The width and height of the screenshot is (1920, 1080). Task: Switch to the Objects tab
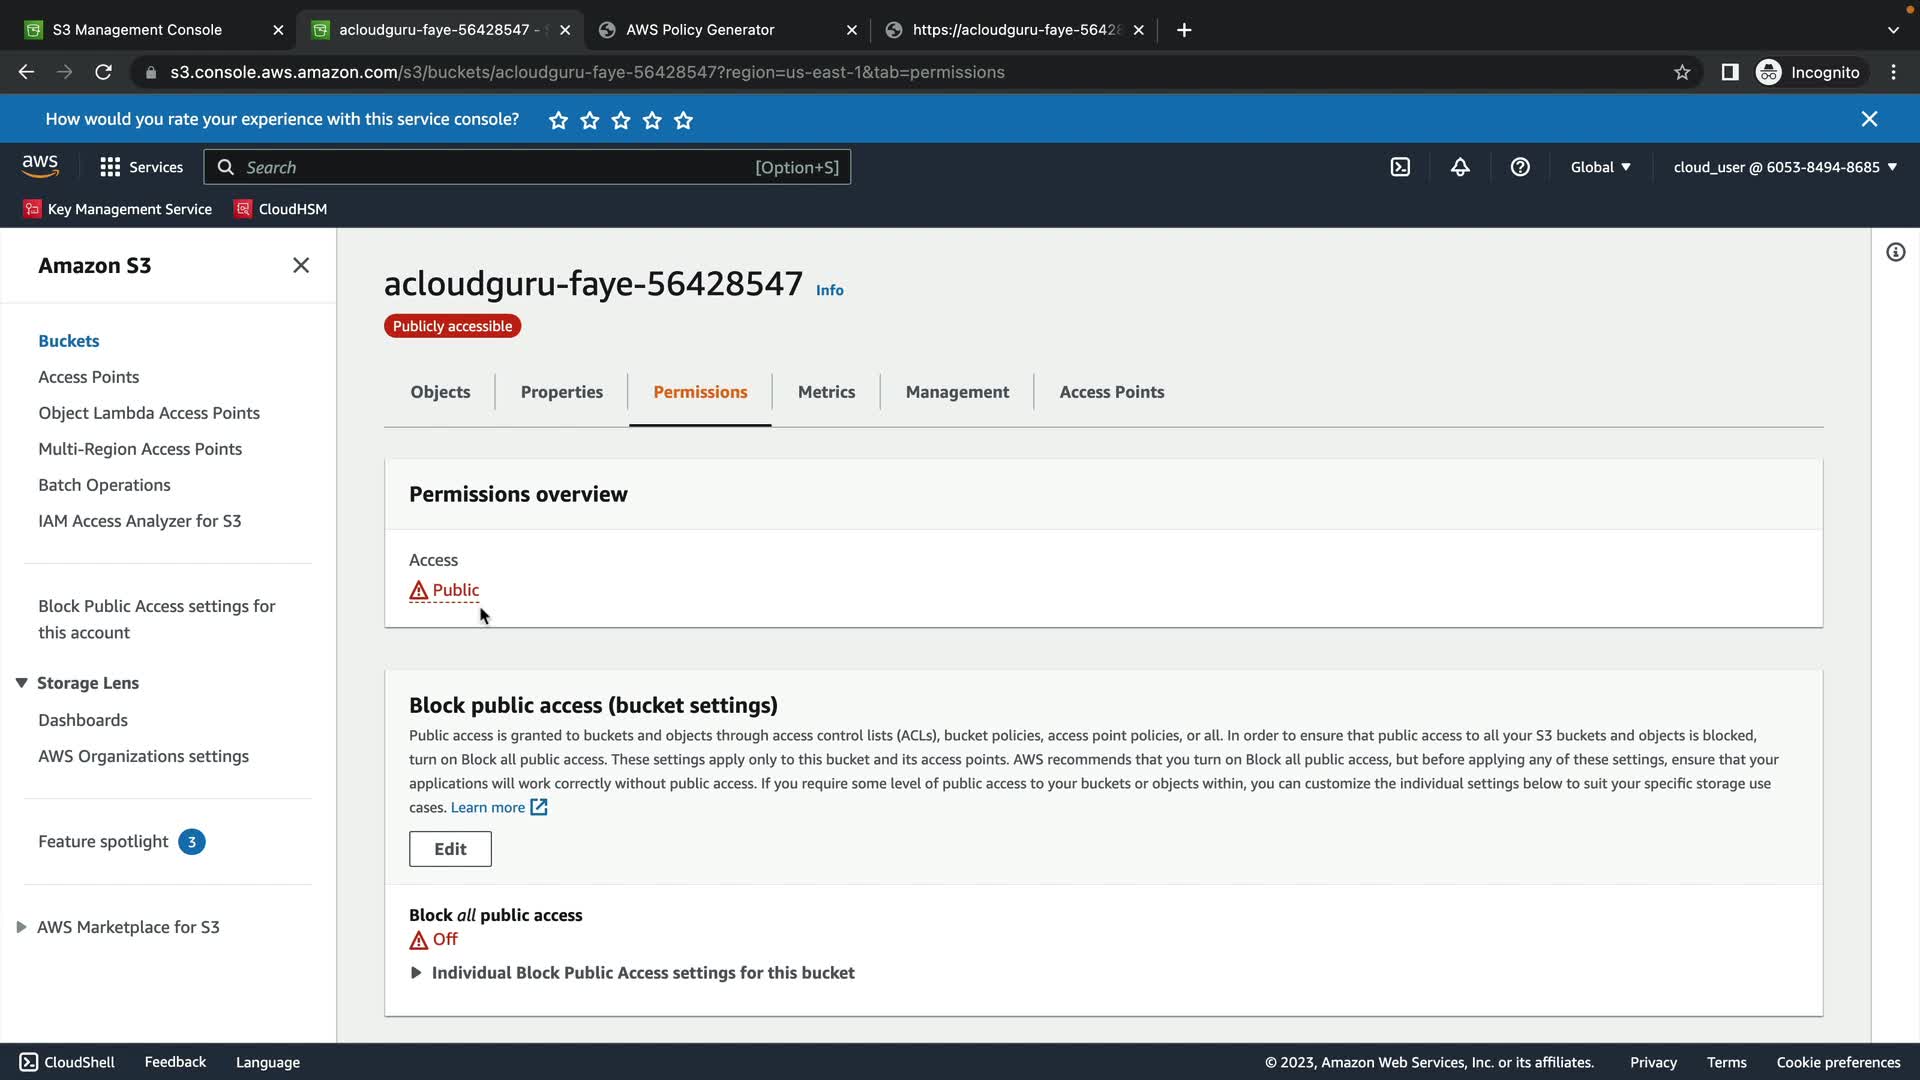(440, 392)
